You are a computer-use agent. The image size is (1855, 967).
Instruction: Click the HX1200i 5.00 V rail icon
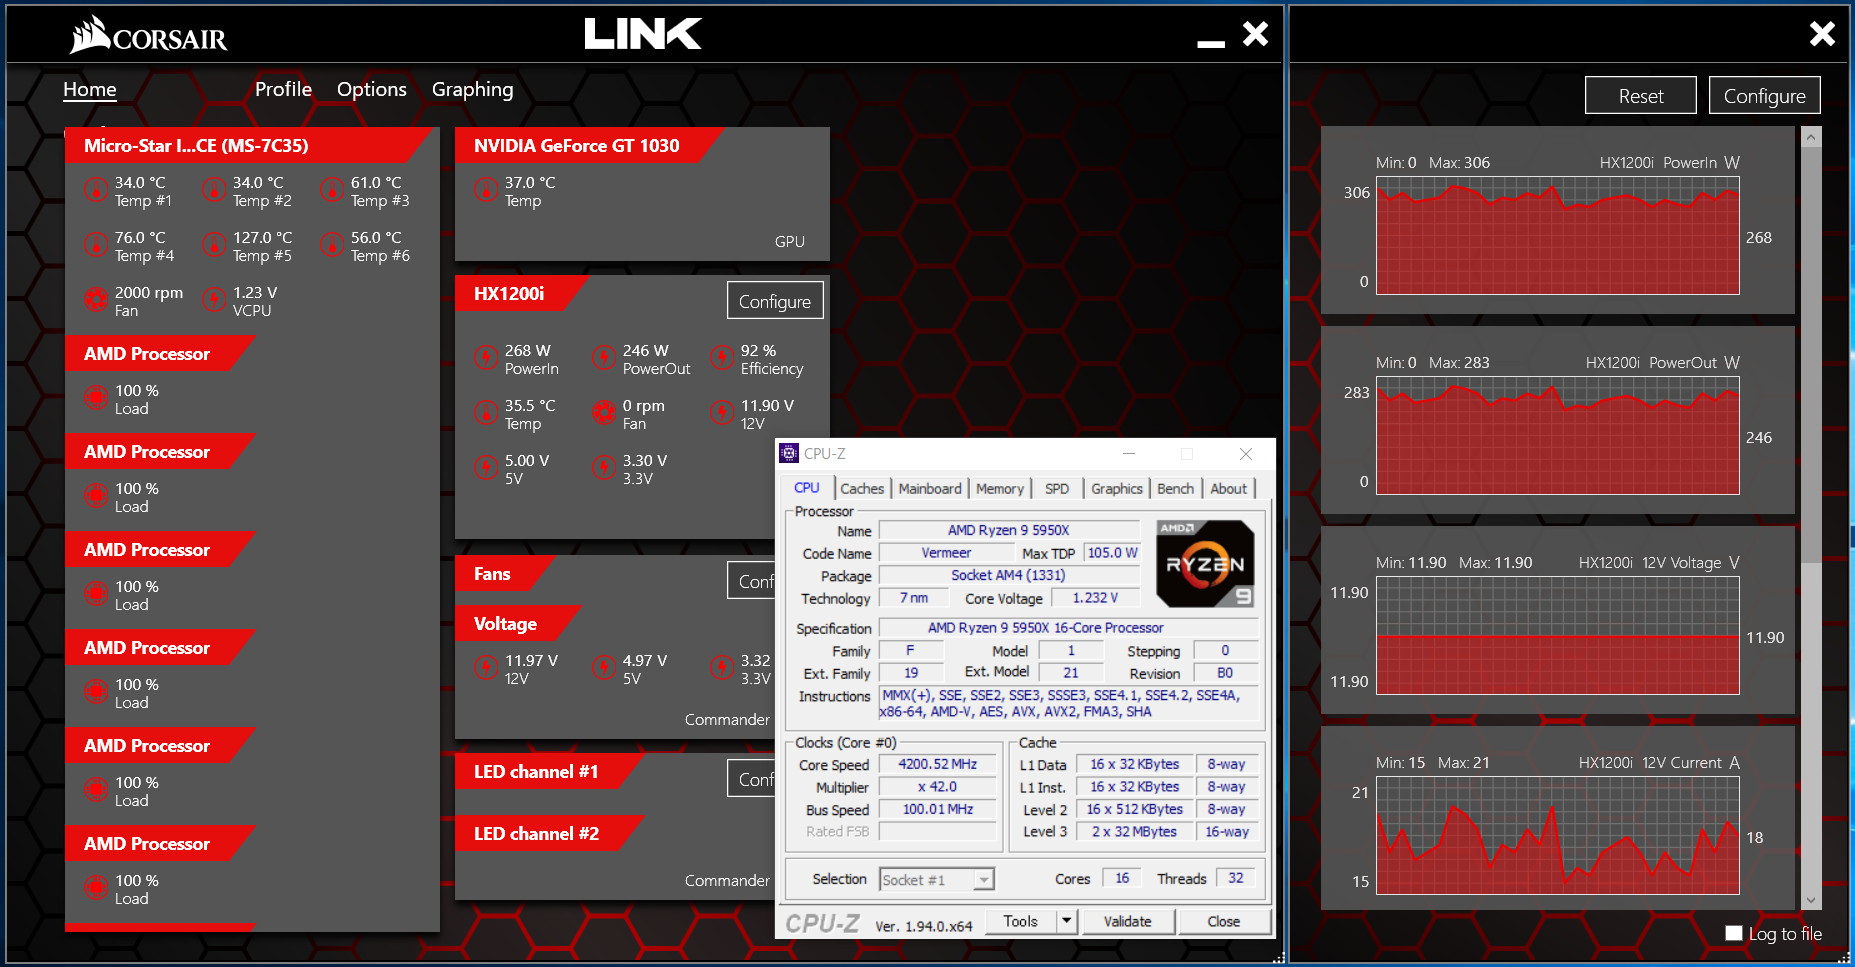(x=485, y=467)
